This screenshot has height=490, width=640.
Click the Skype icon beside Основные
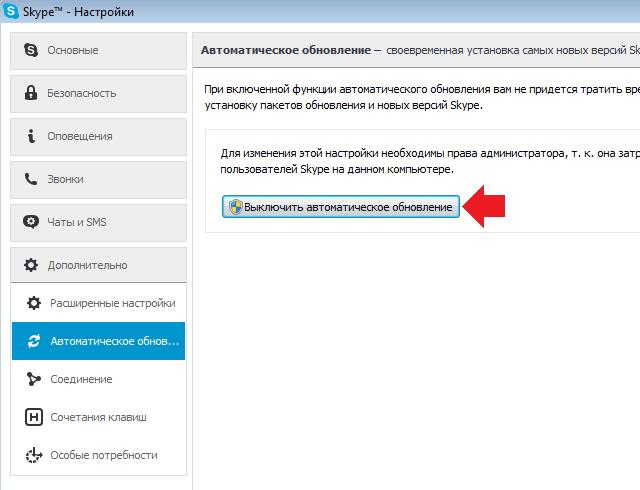[x=30, y=50]
